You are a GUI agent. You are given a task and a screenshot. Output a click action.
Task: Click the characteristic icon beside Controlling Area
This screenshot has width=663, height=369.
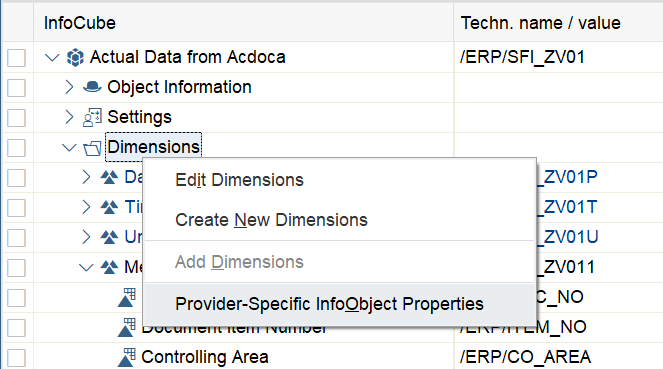tap(126, 357)
